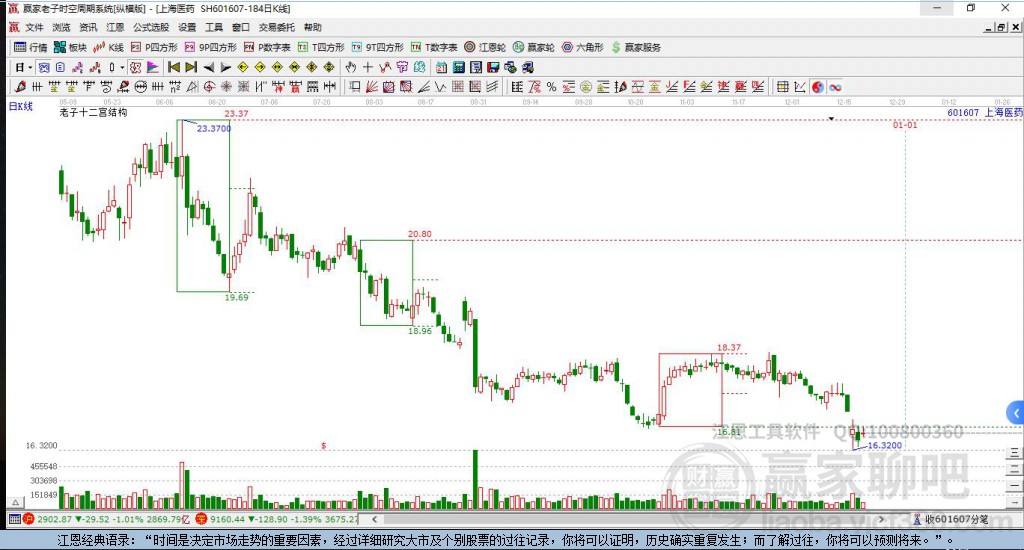Open the P四方形 tool

coord(154,48)
